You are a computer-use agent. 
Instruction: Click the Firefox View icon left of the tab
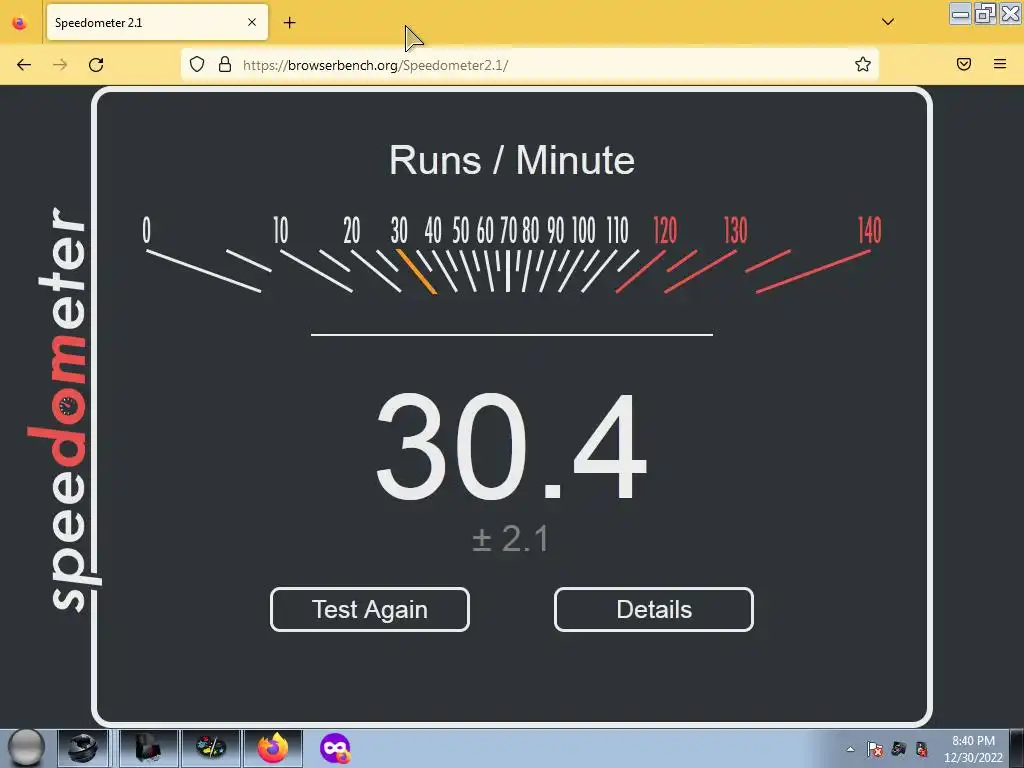click(20, 22)
